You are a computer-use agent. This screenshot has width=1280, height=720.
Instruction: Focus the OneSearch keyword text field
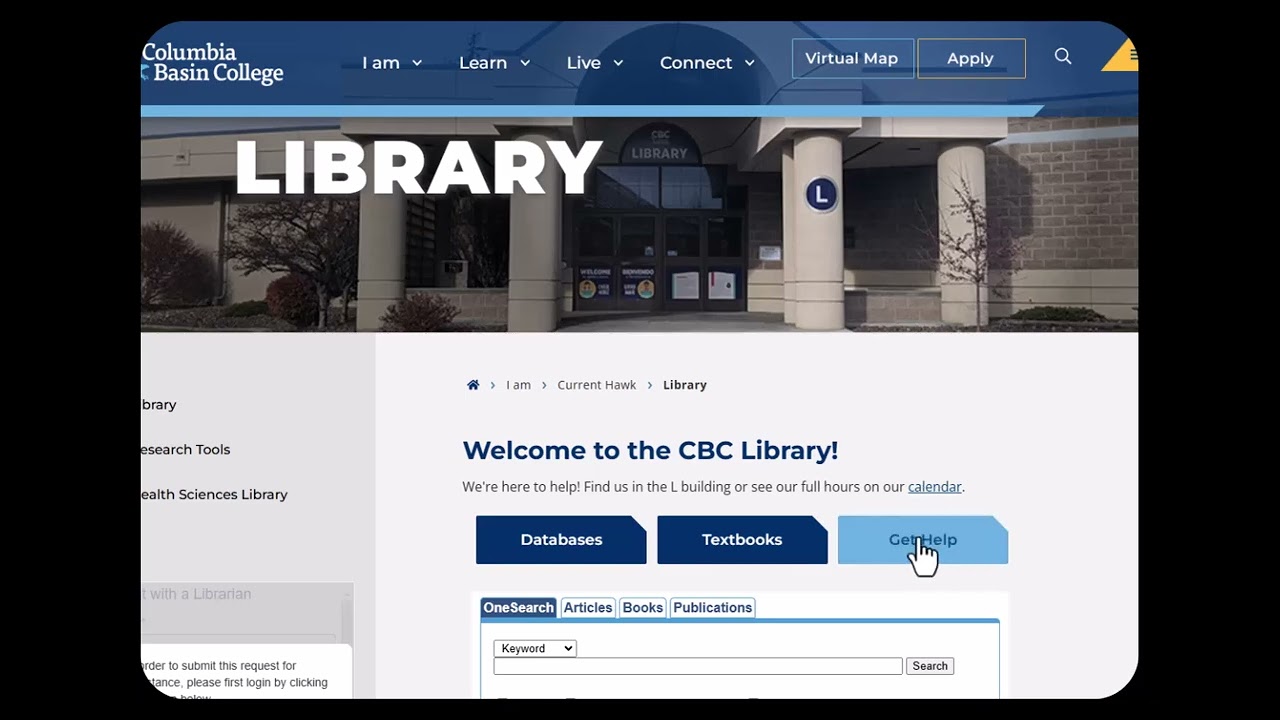click(698, 666)
